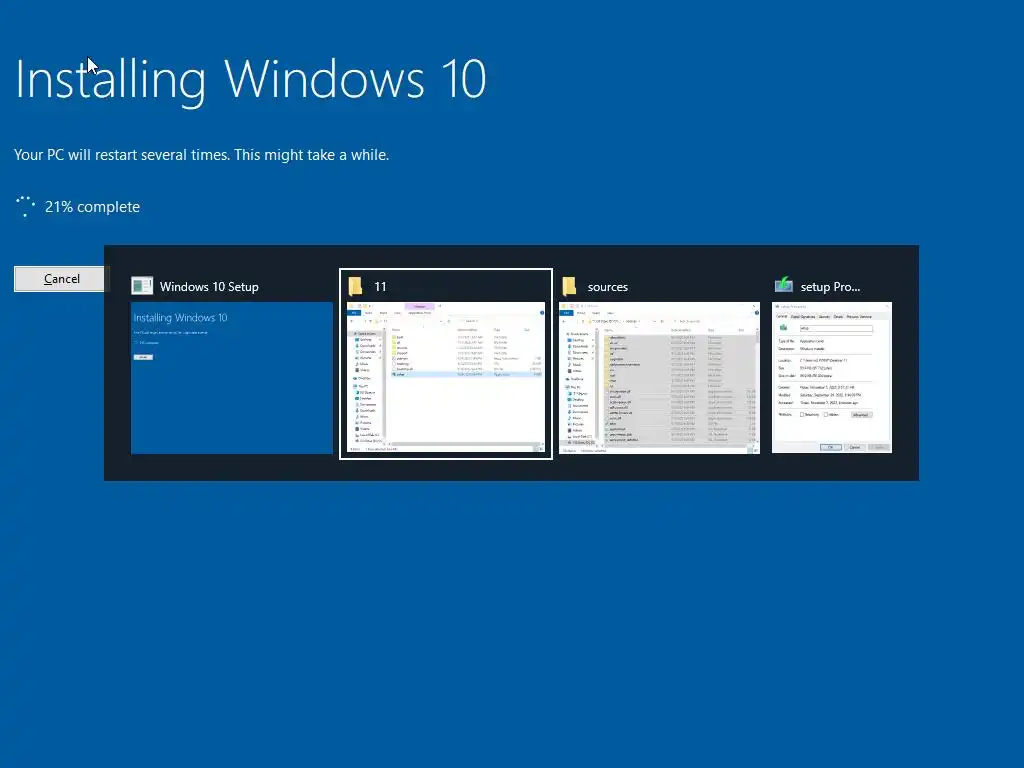1024x768 pixels.
Task: Click the setup Pro... window icon
Action: coord(784,285)
